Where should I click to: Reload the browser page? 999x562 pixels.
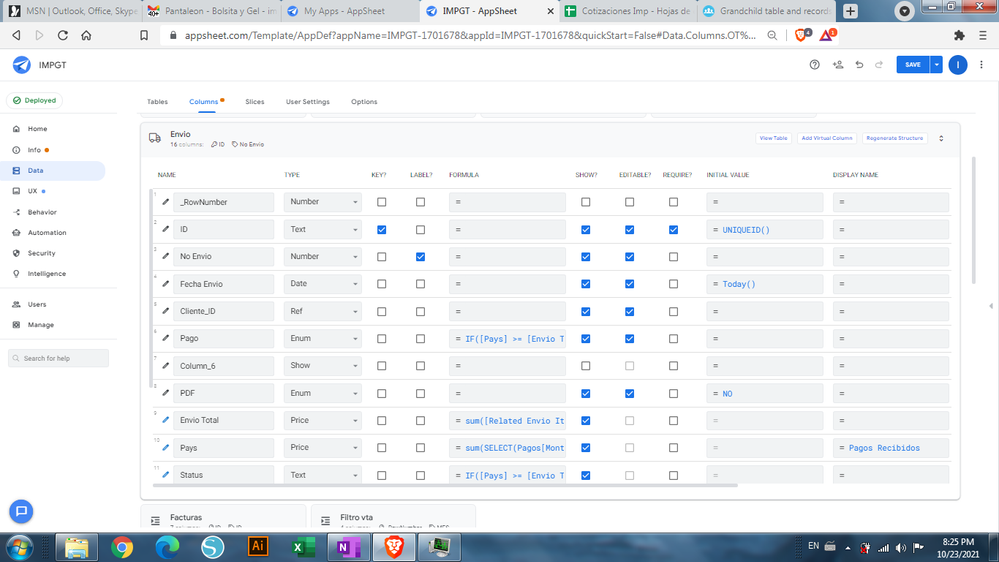(62, 36)
